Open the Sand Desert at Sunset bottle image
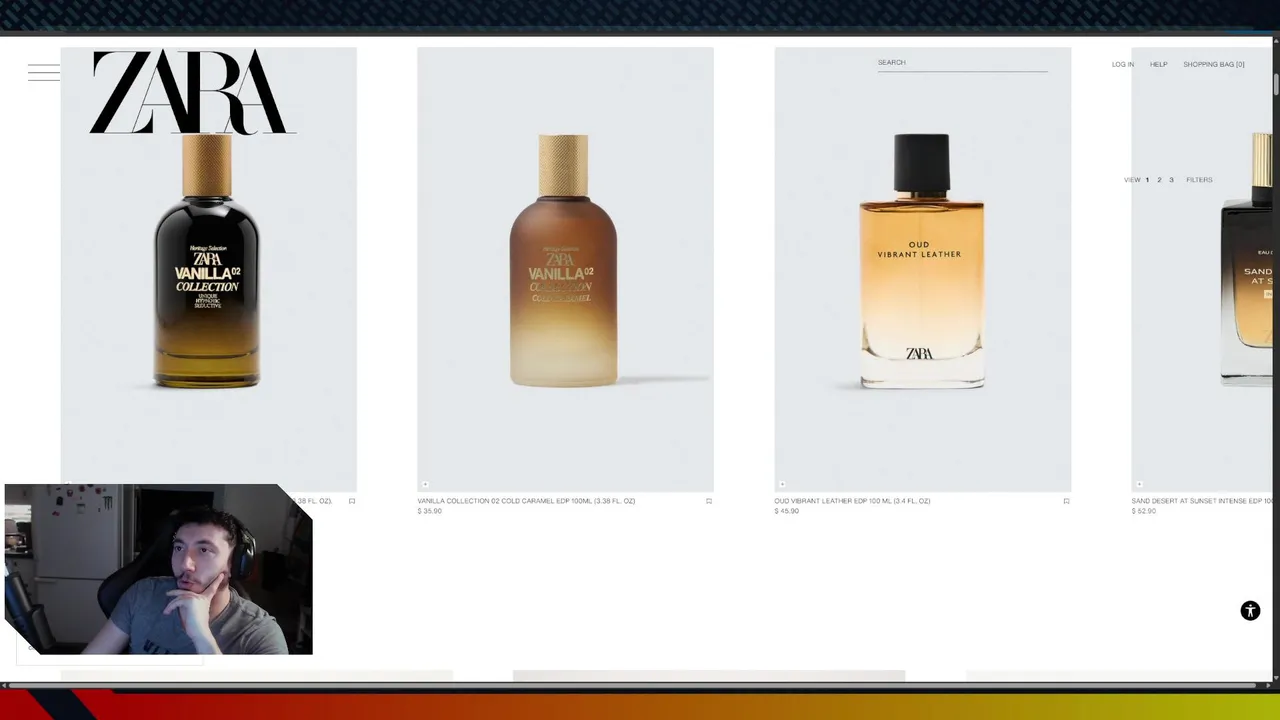This screenshot has height=720, width=1280. 1201,269
